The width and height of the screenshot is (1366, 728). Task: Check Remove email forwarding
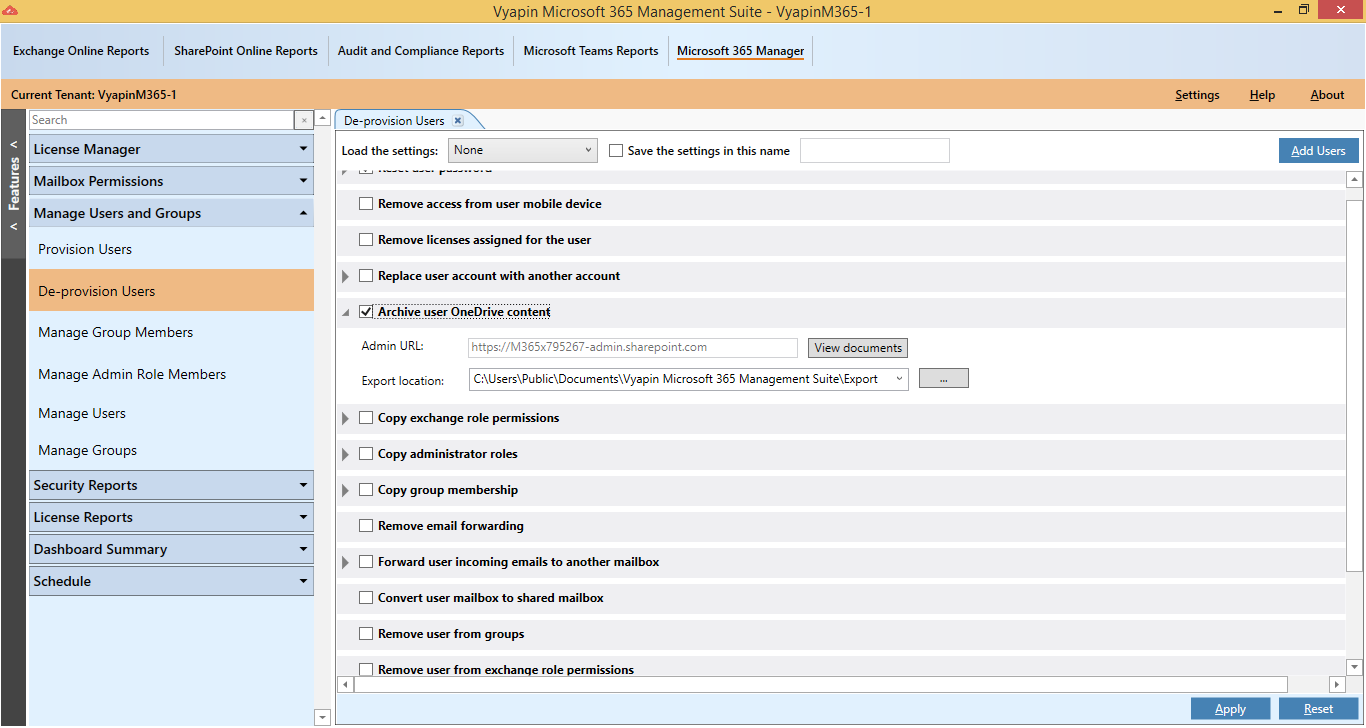point(366,526)
